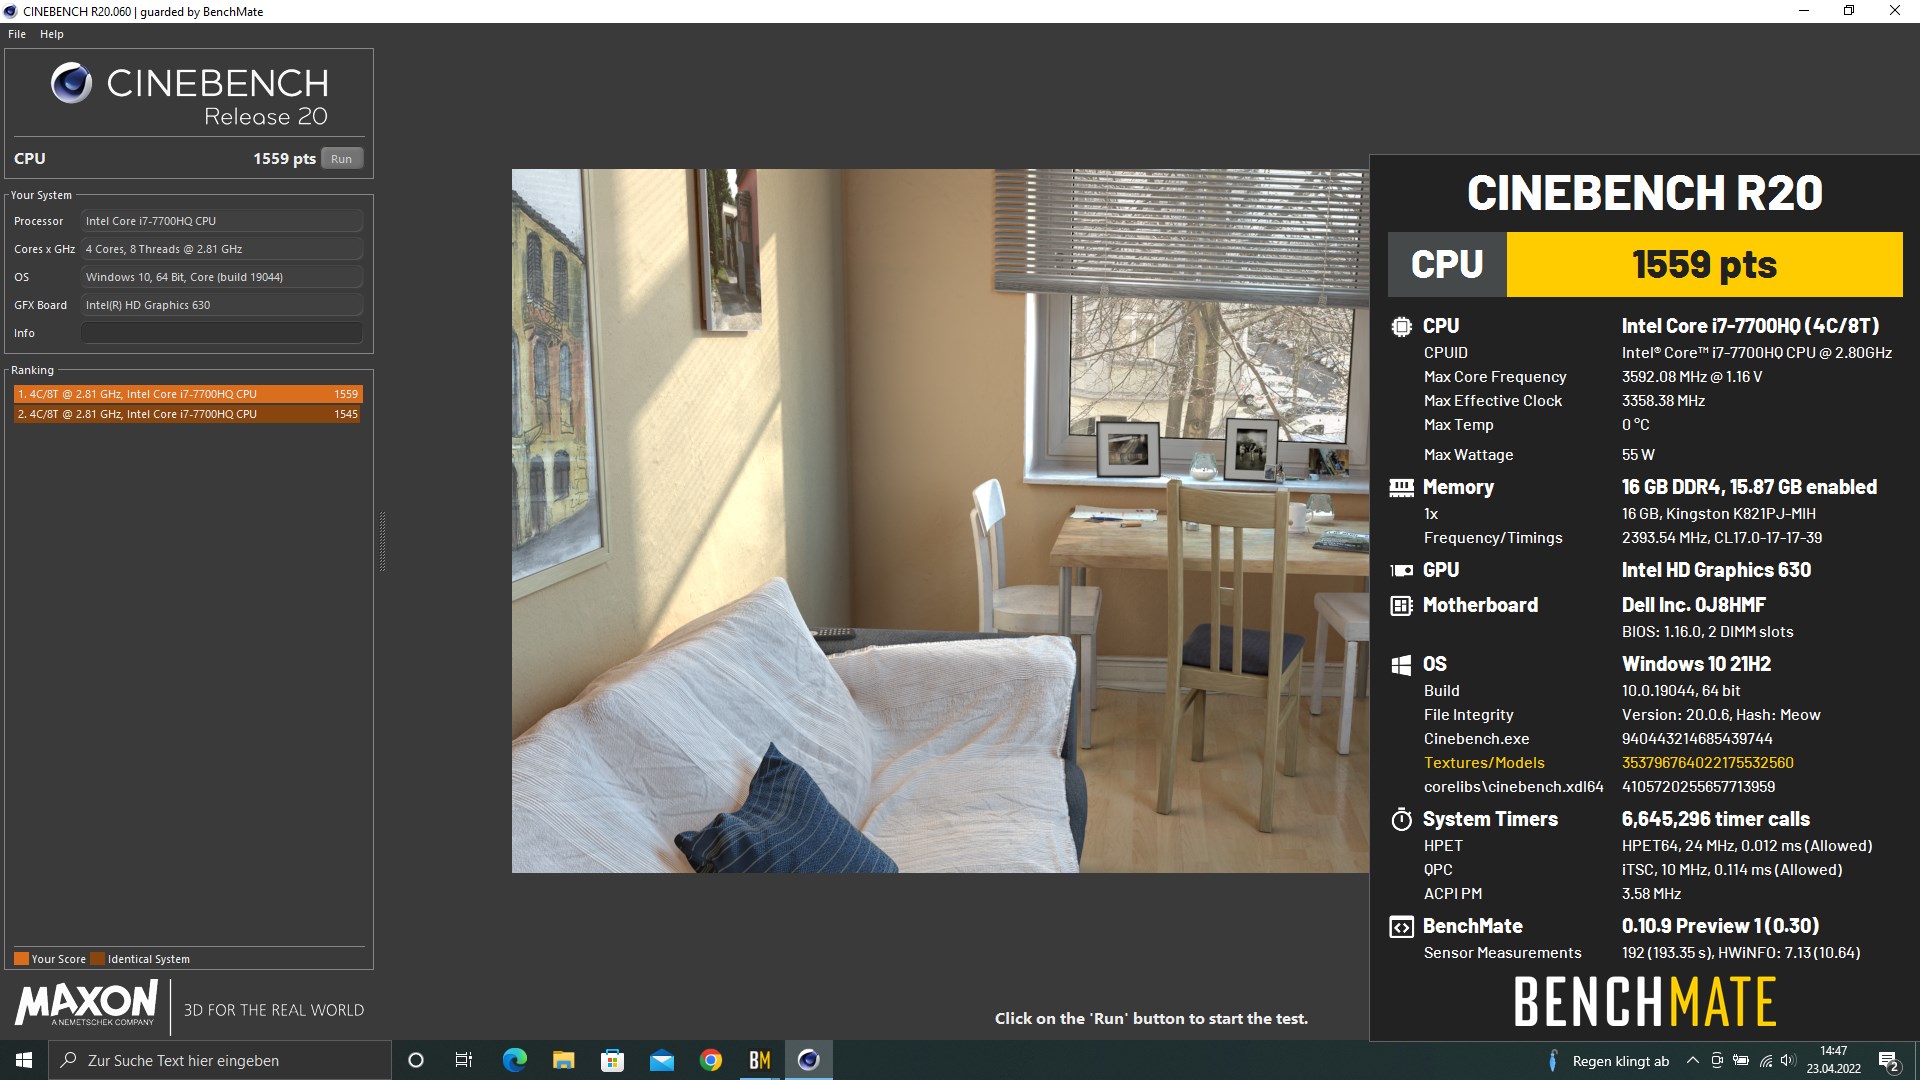Click the Dell Inc. 0J8HMF motherboard text
This screenshot has width=1920, height=1080.
[x=1693, y=605]
